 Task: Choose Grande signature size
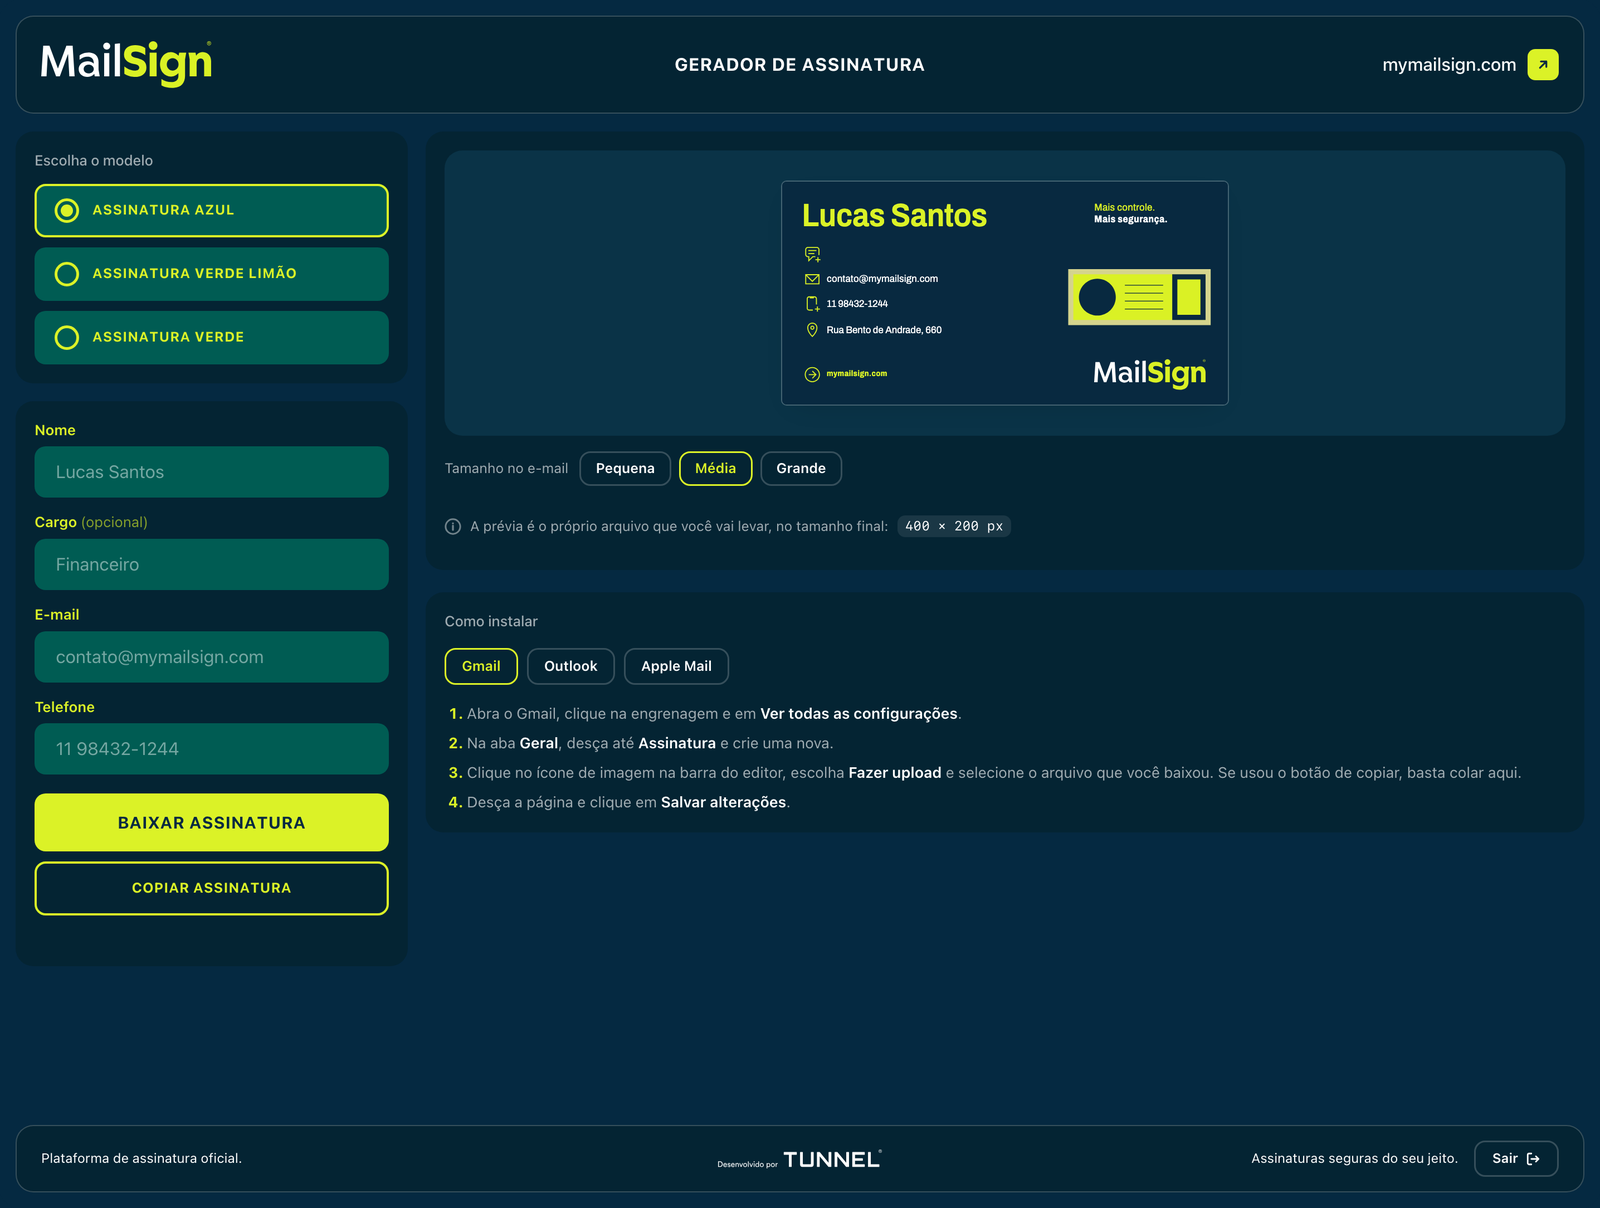(x=801, y=468)
